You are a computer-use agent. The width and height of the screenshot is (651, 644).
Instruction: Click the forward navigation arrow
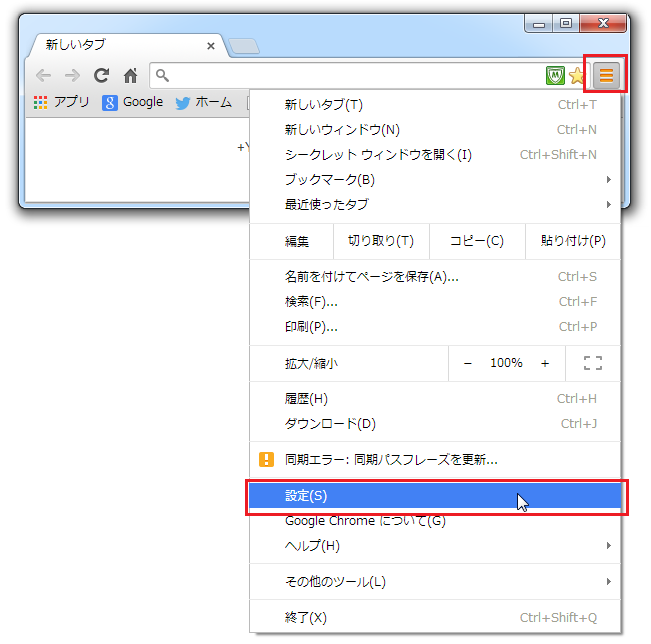tap(72, 75)
